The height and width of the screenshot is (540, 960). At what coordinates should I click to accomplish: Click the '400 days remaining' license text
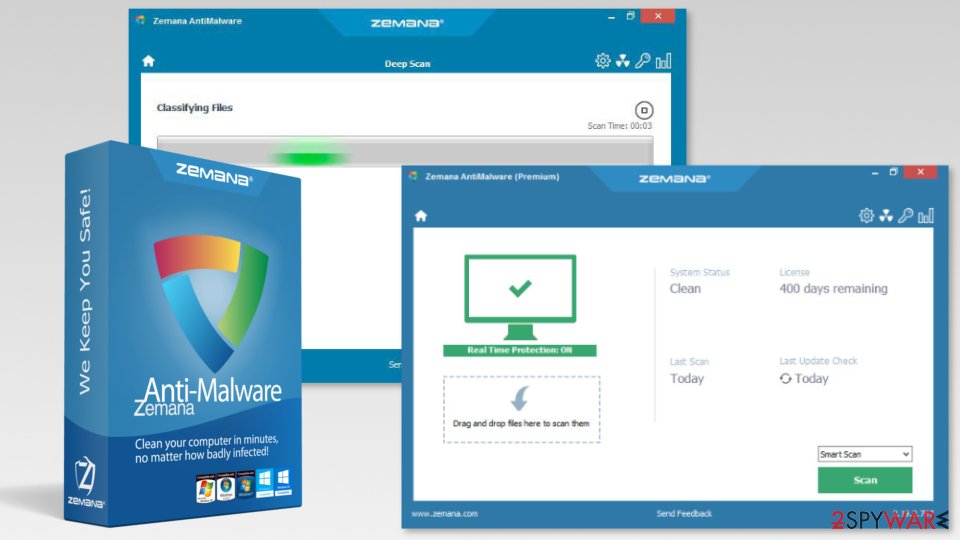(833, 288)
